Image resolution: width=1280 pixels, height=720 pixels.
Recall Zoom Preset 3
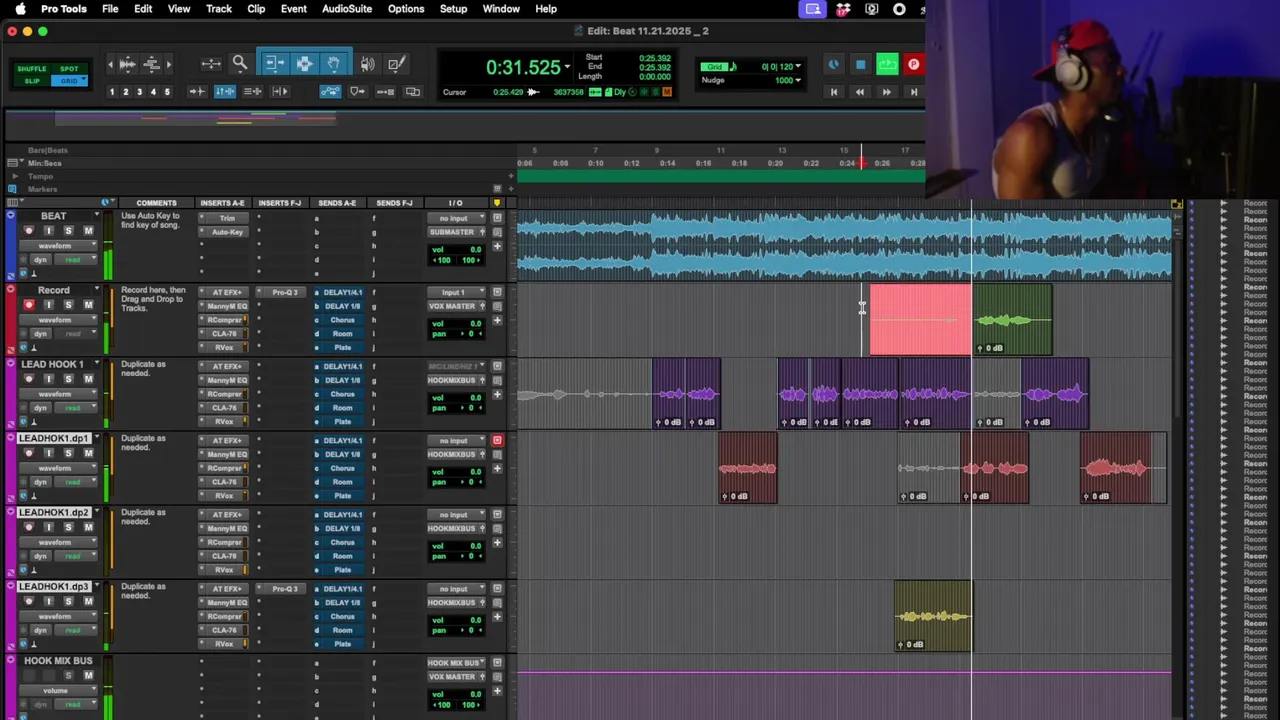click(139, 92)
